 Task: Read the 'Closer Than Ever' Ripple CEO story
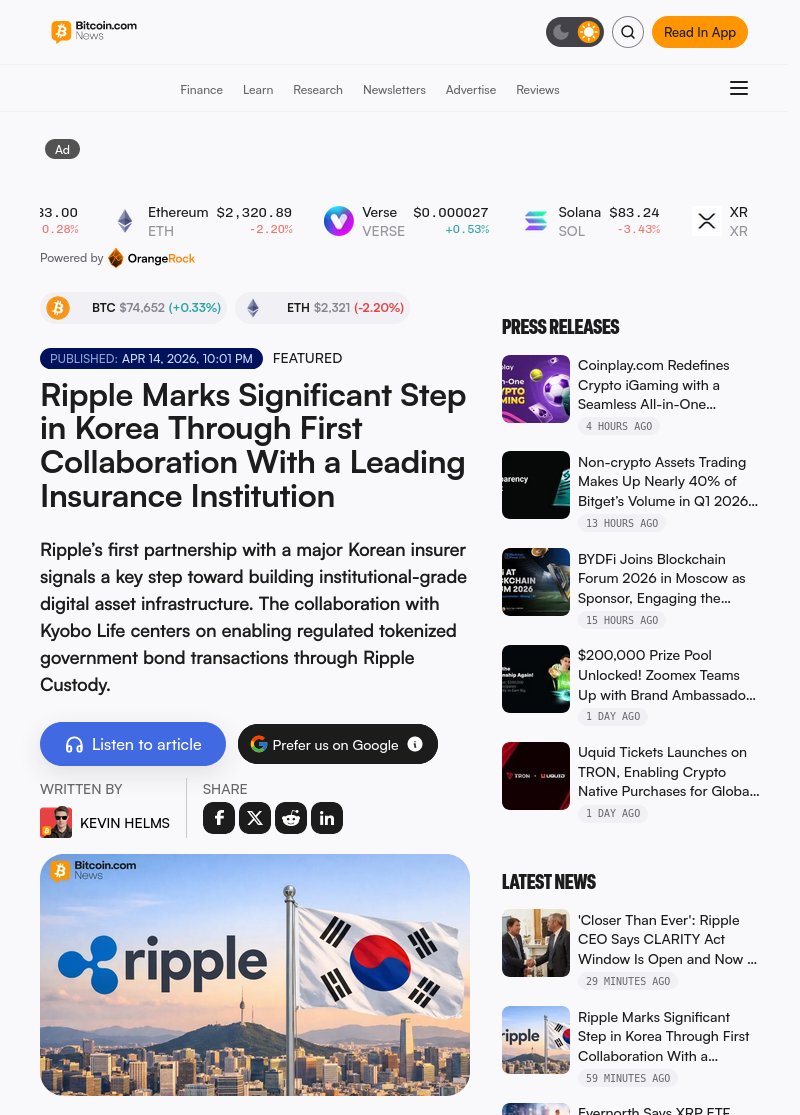[667, 939]
